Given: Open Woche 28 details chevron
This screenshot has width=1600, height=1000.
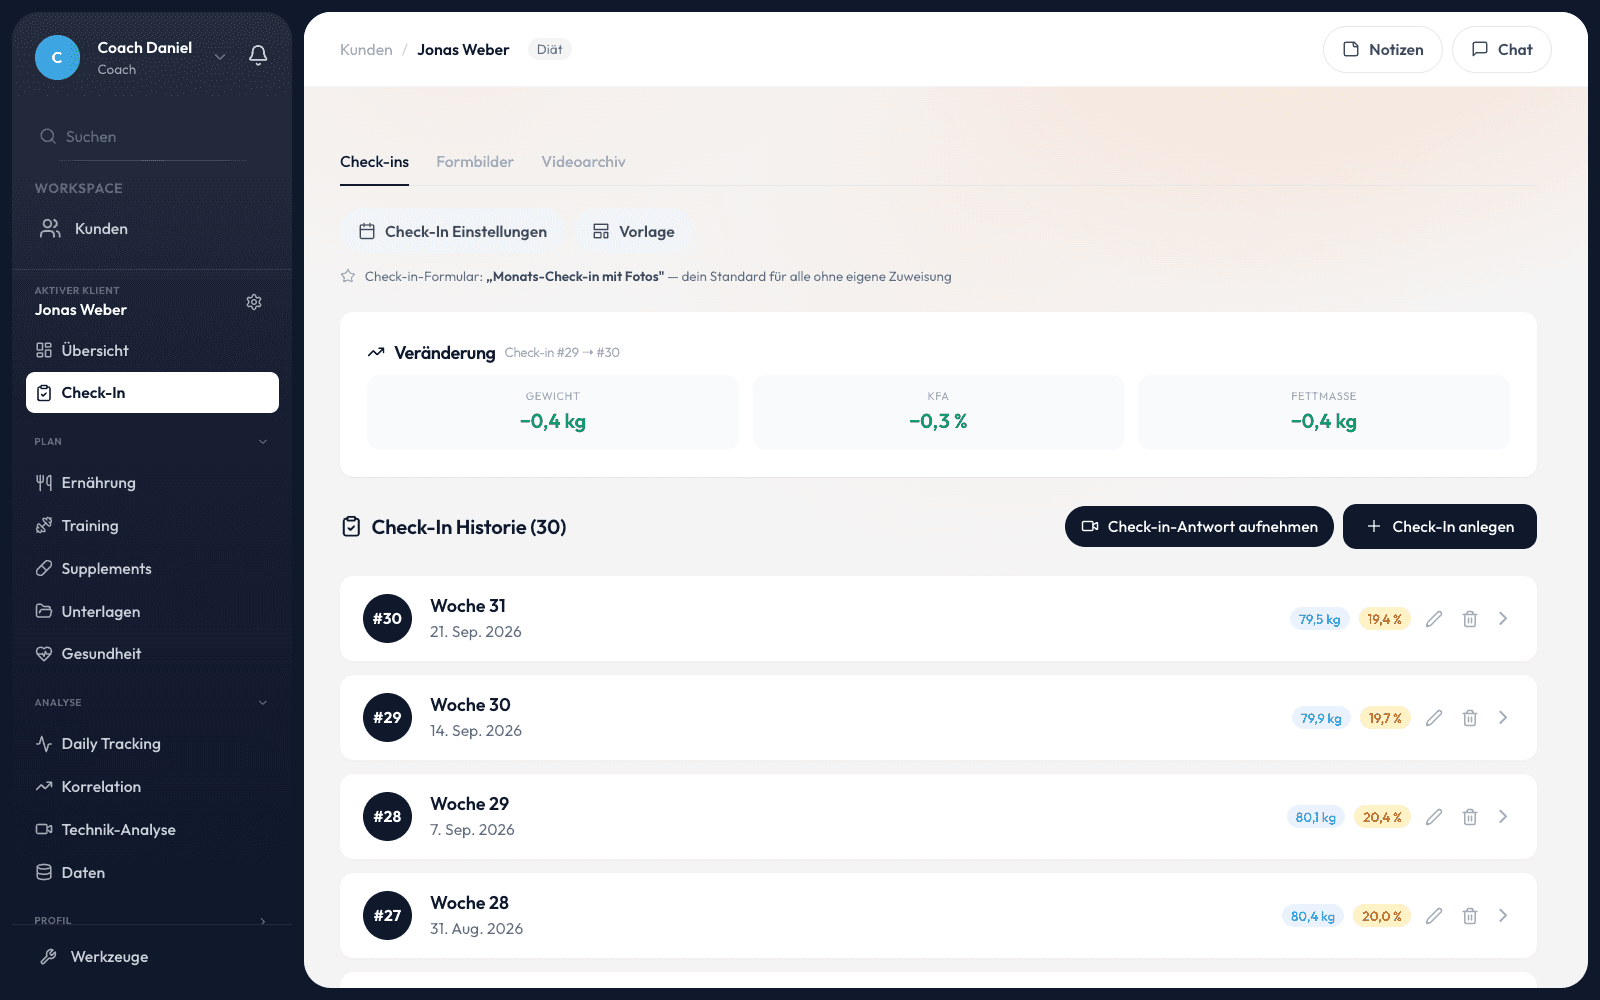Looking at the screenshot, I should coord(1503,916).
